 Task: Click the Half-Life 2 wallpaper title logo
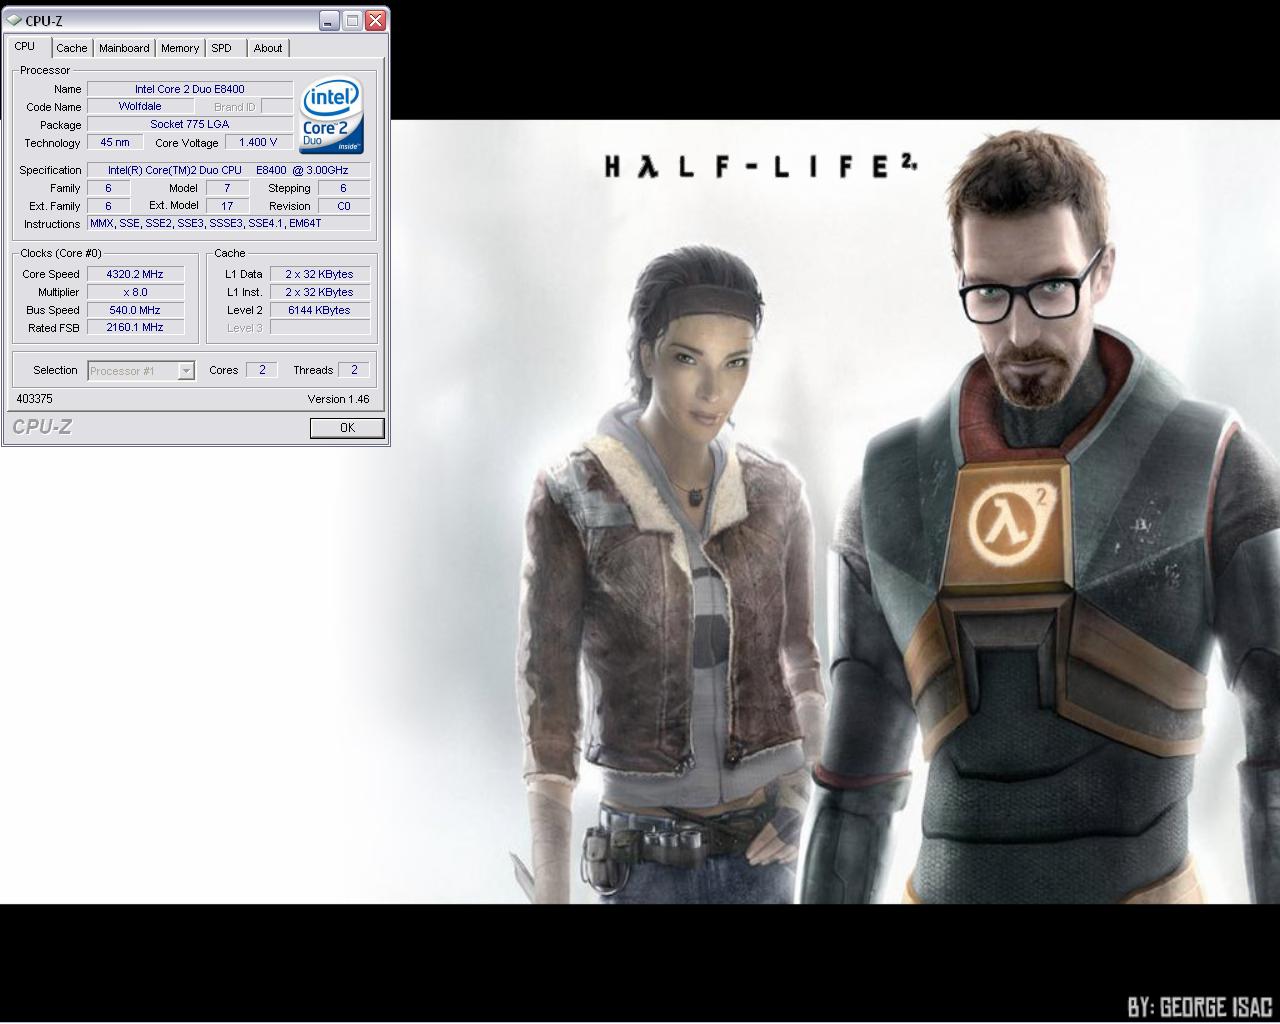click(761, 166)
